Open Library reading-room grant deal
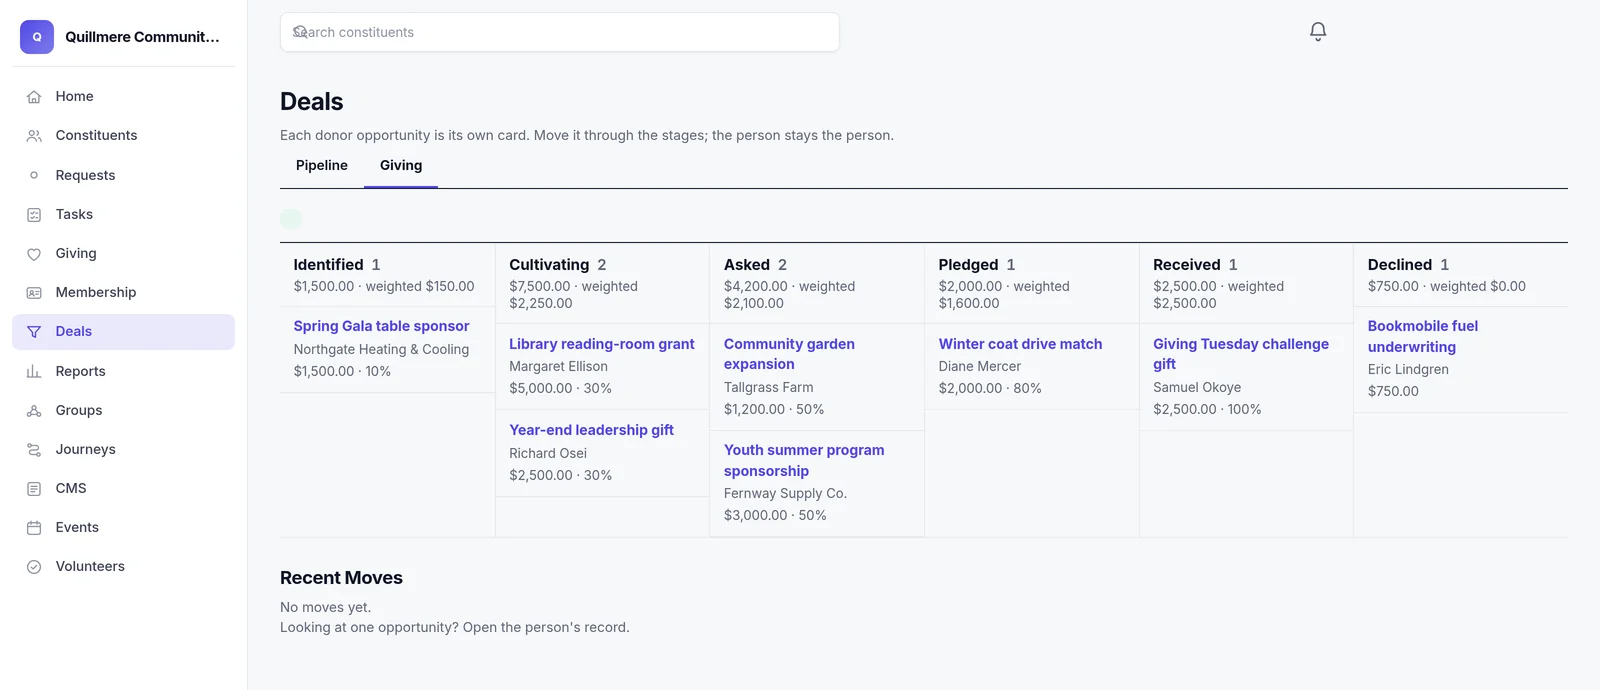Screen dimensions: 1600x690 pyautogui.click(x=602, y=344)
